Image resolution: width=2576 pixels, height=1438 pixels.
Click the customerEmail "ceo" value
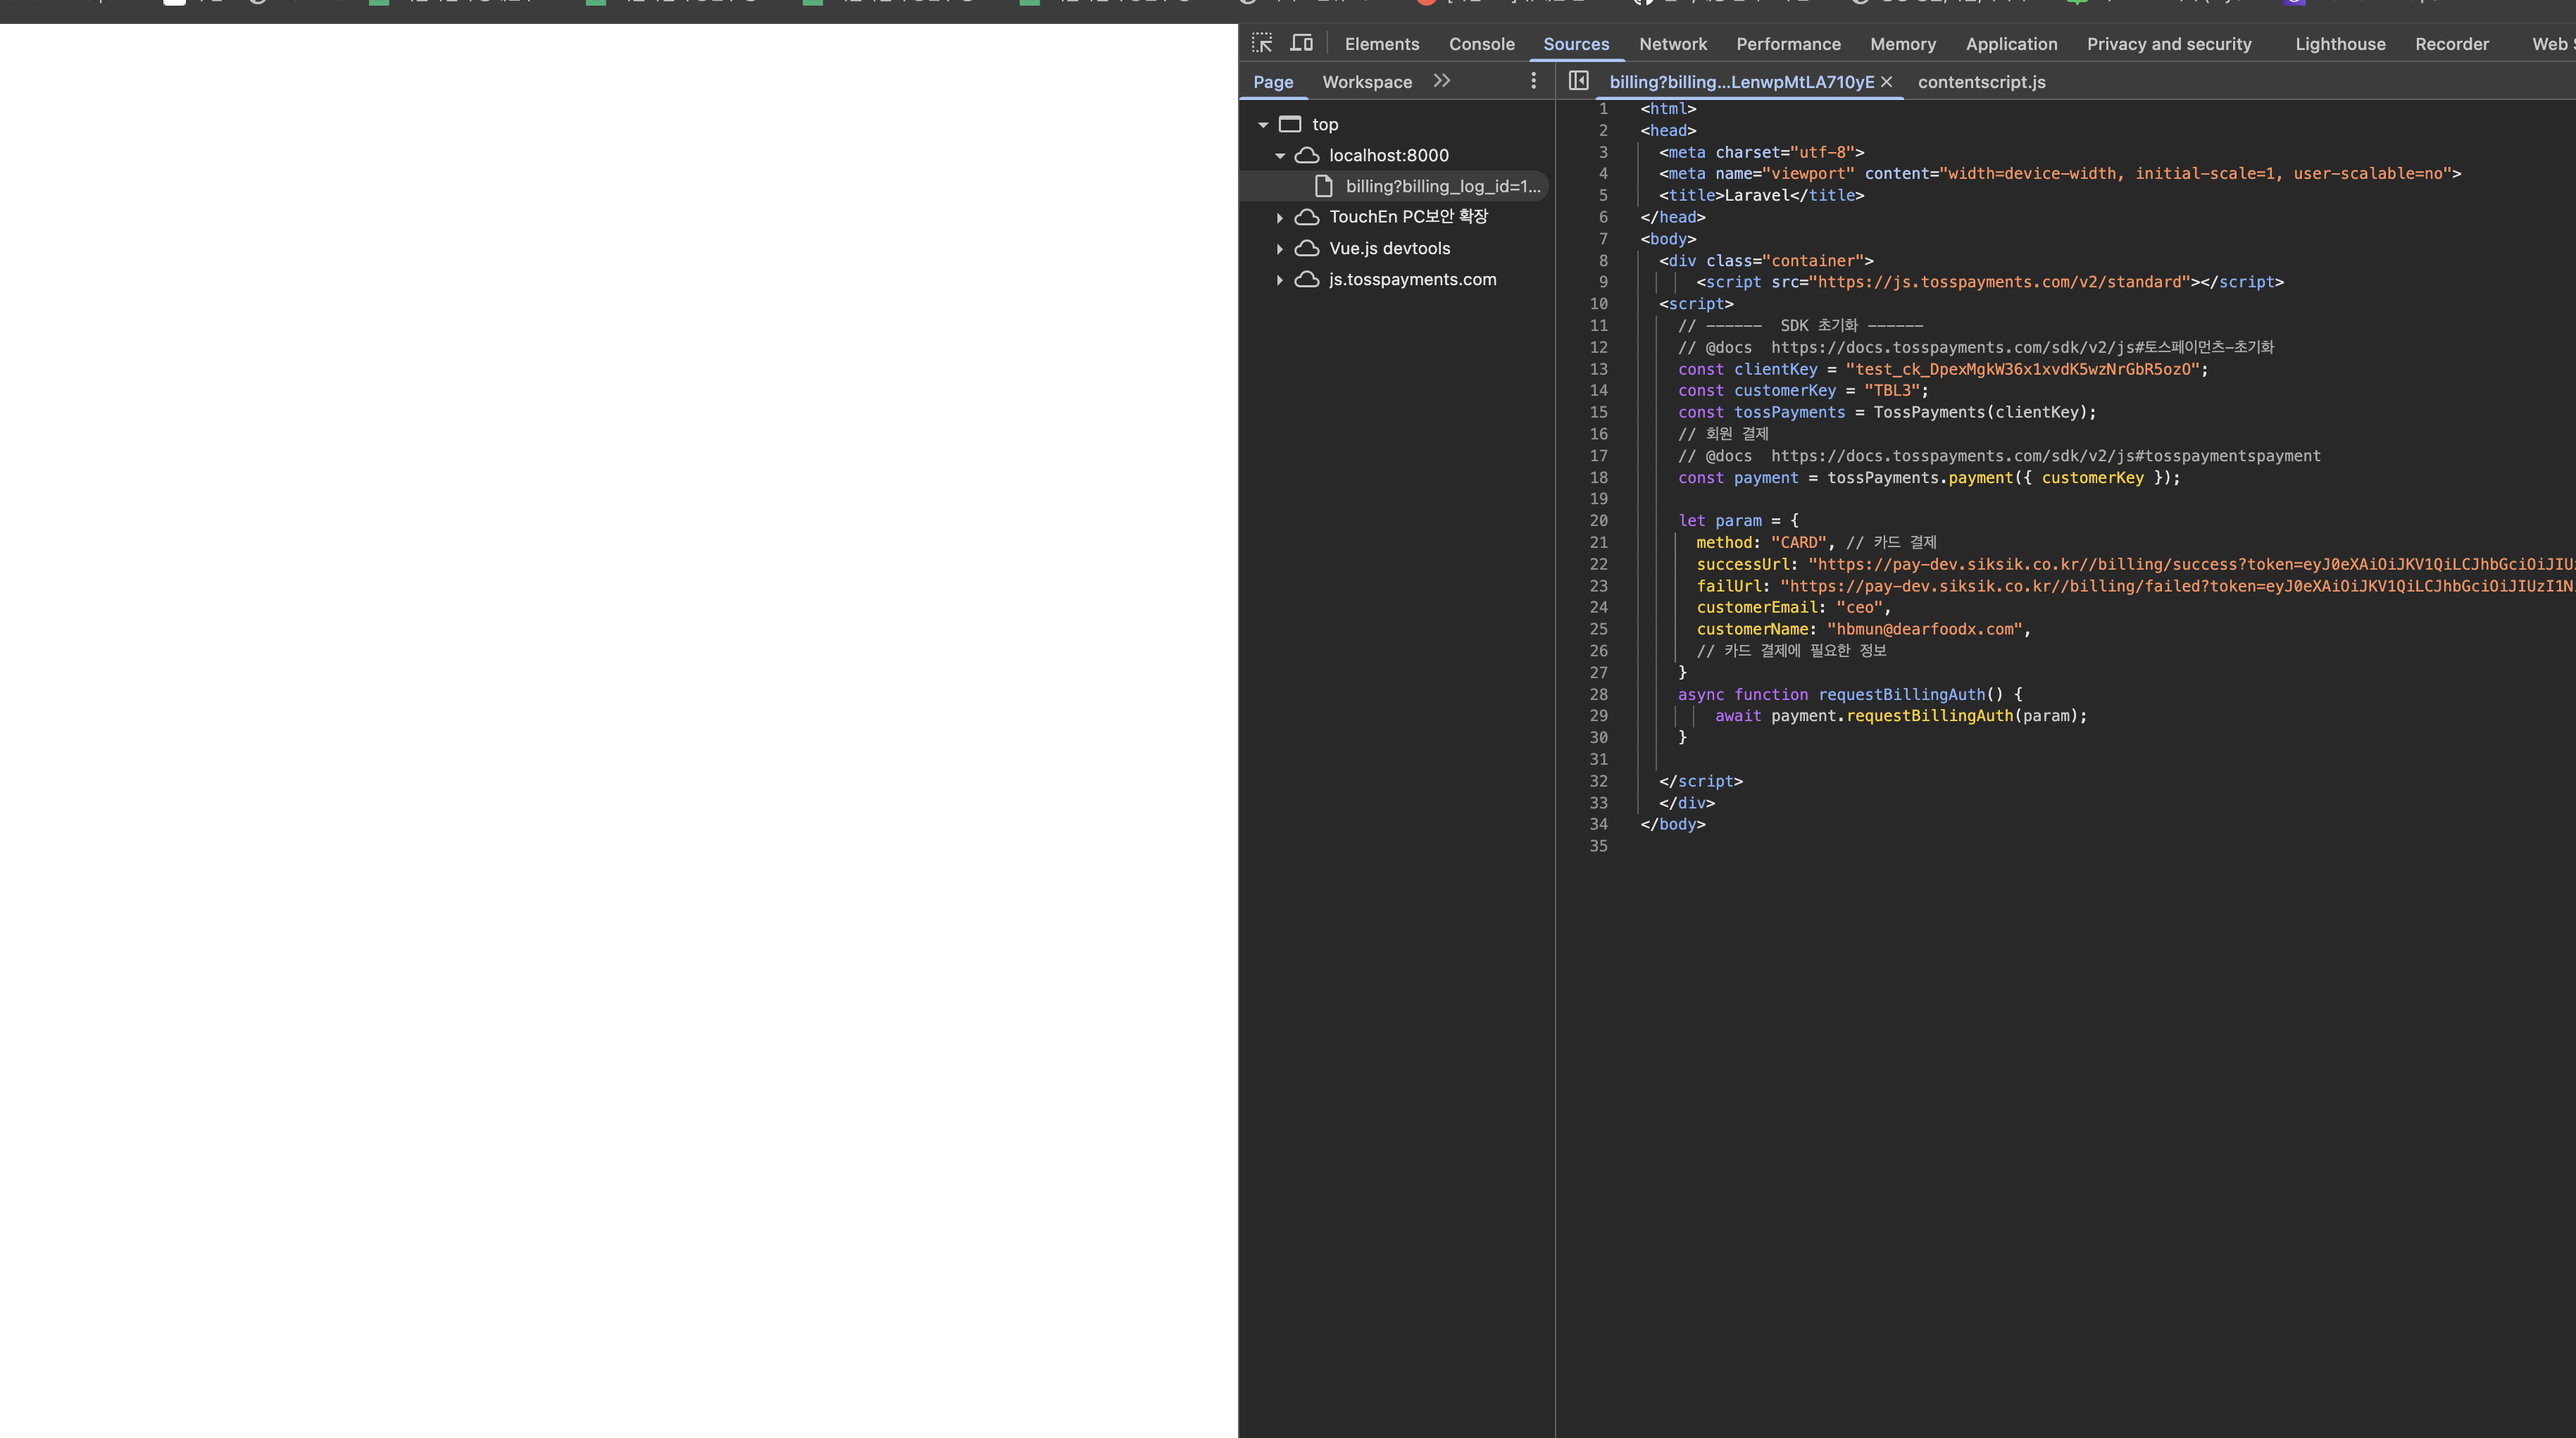pos(1859,608)
